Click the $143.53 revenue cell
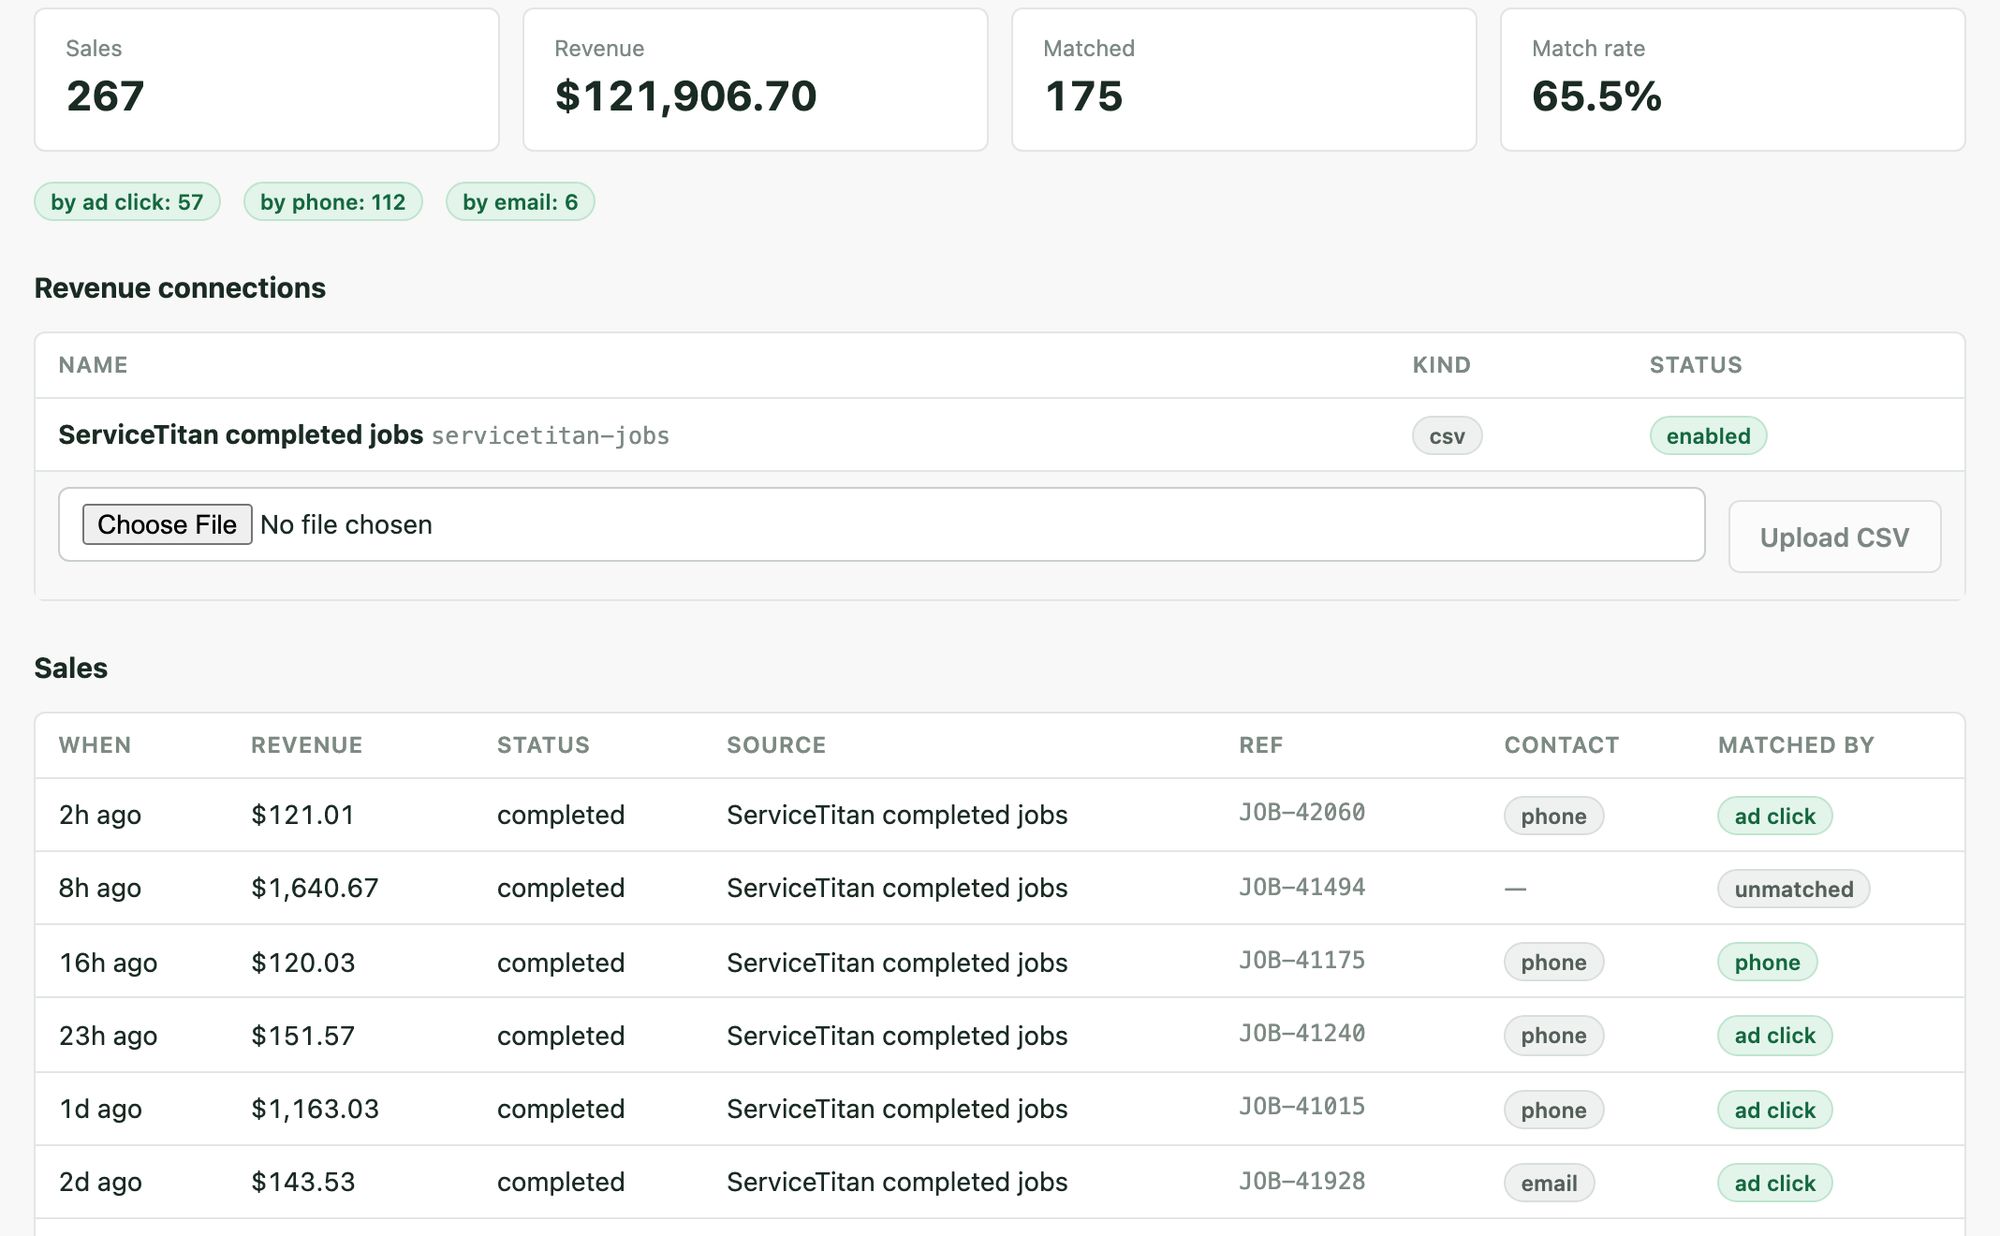Viewport: 2000px width, 1236px height. coord(303,1182)
